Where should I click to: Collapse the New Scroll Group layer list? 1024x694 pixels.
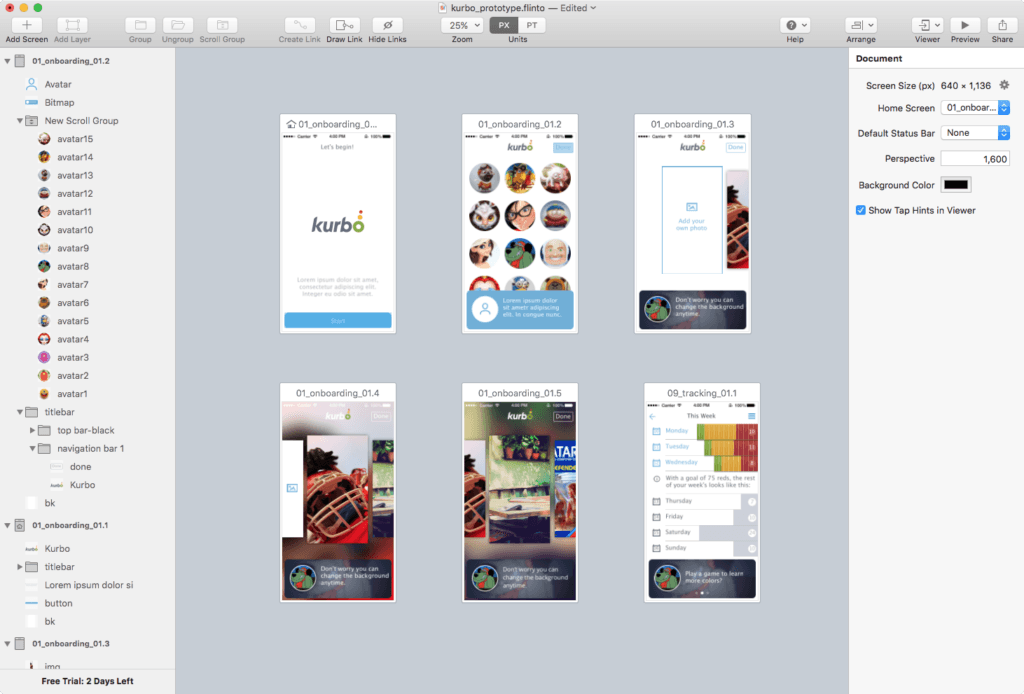coord(18,120)
